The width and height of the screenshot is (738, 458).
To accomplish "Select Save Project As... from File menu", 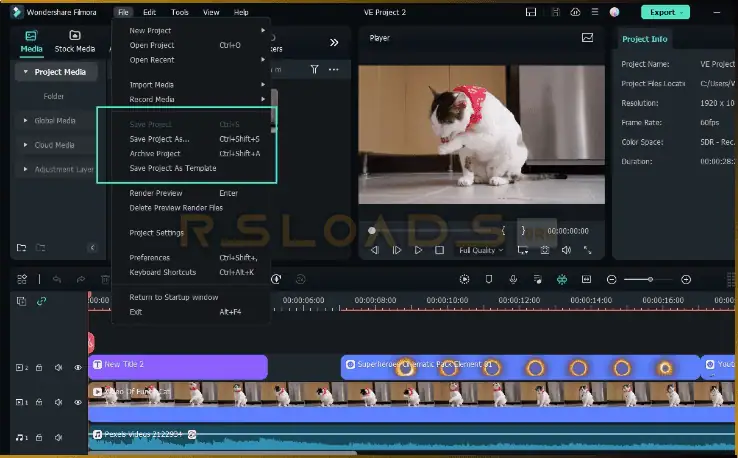I will point(159,139).
